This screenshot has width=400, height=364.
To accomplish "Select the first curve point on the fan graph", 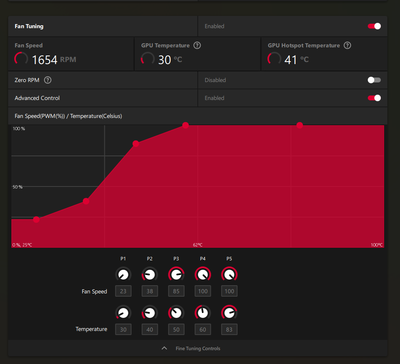I will [x=36, y=219].
